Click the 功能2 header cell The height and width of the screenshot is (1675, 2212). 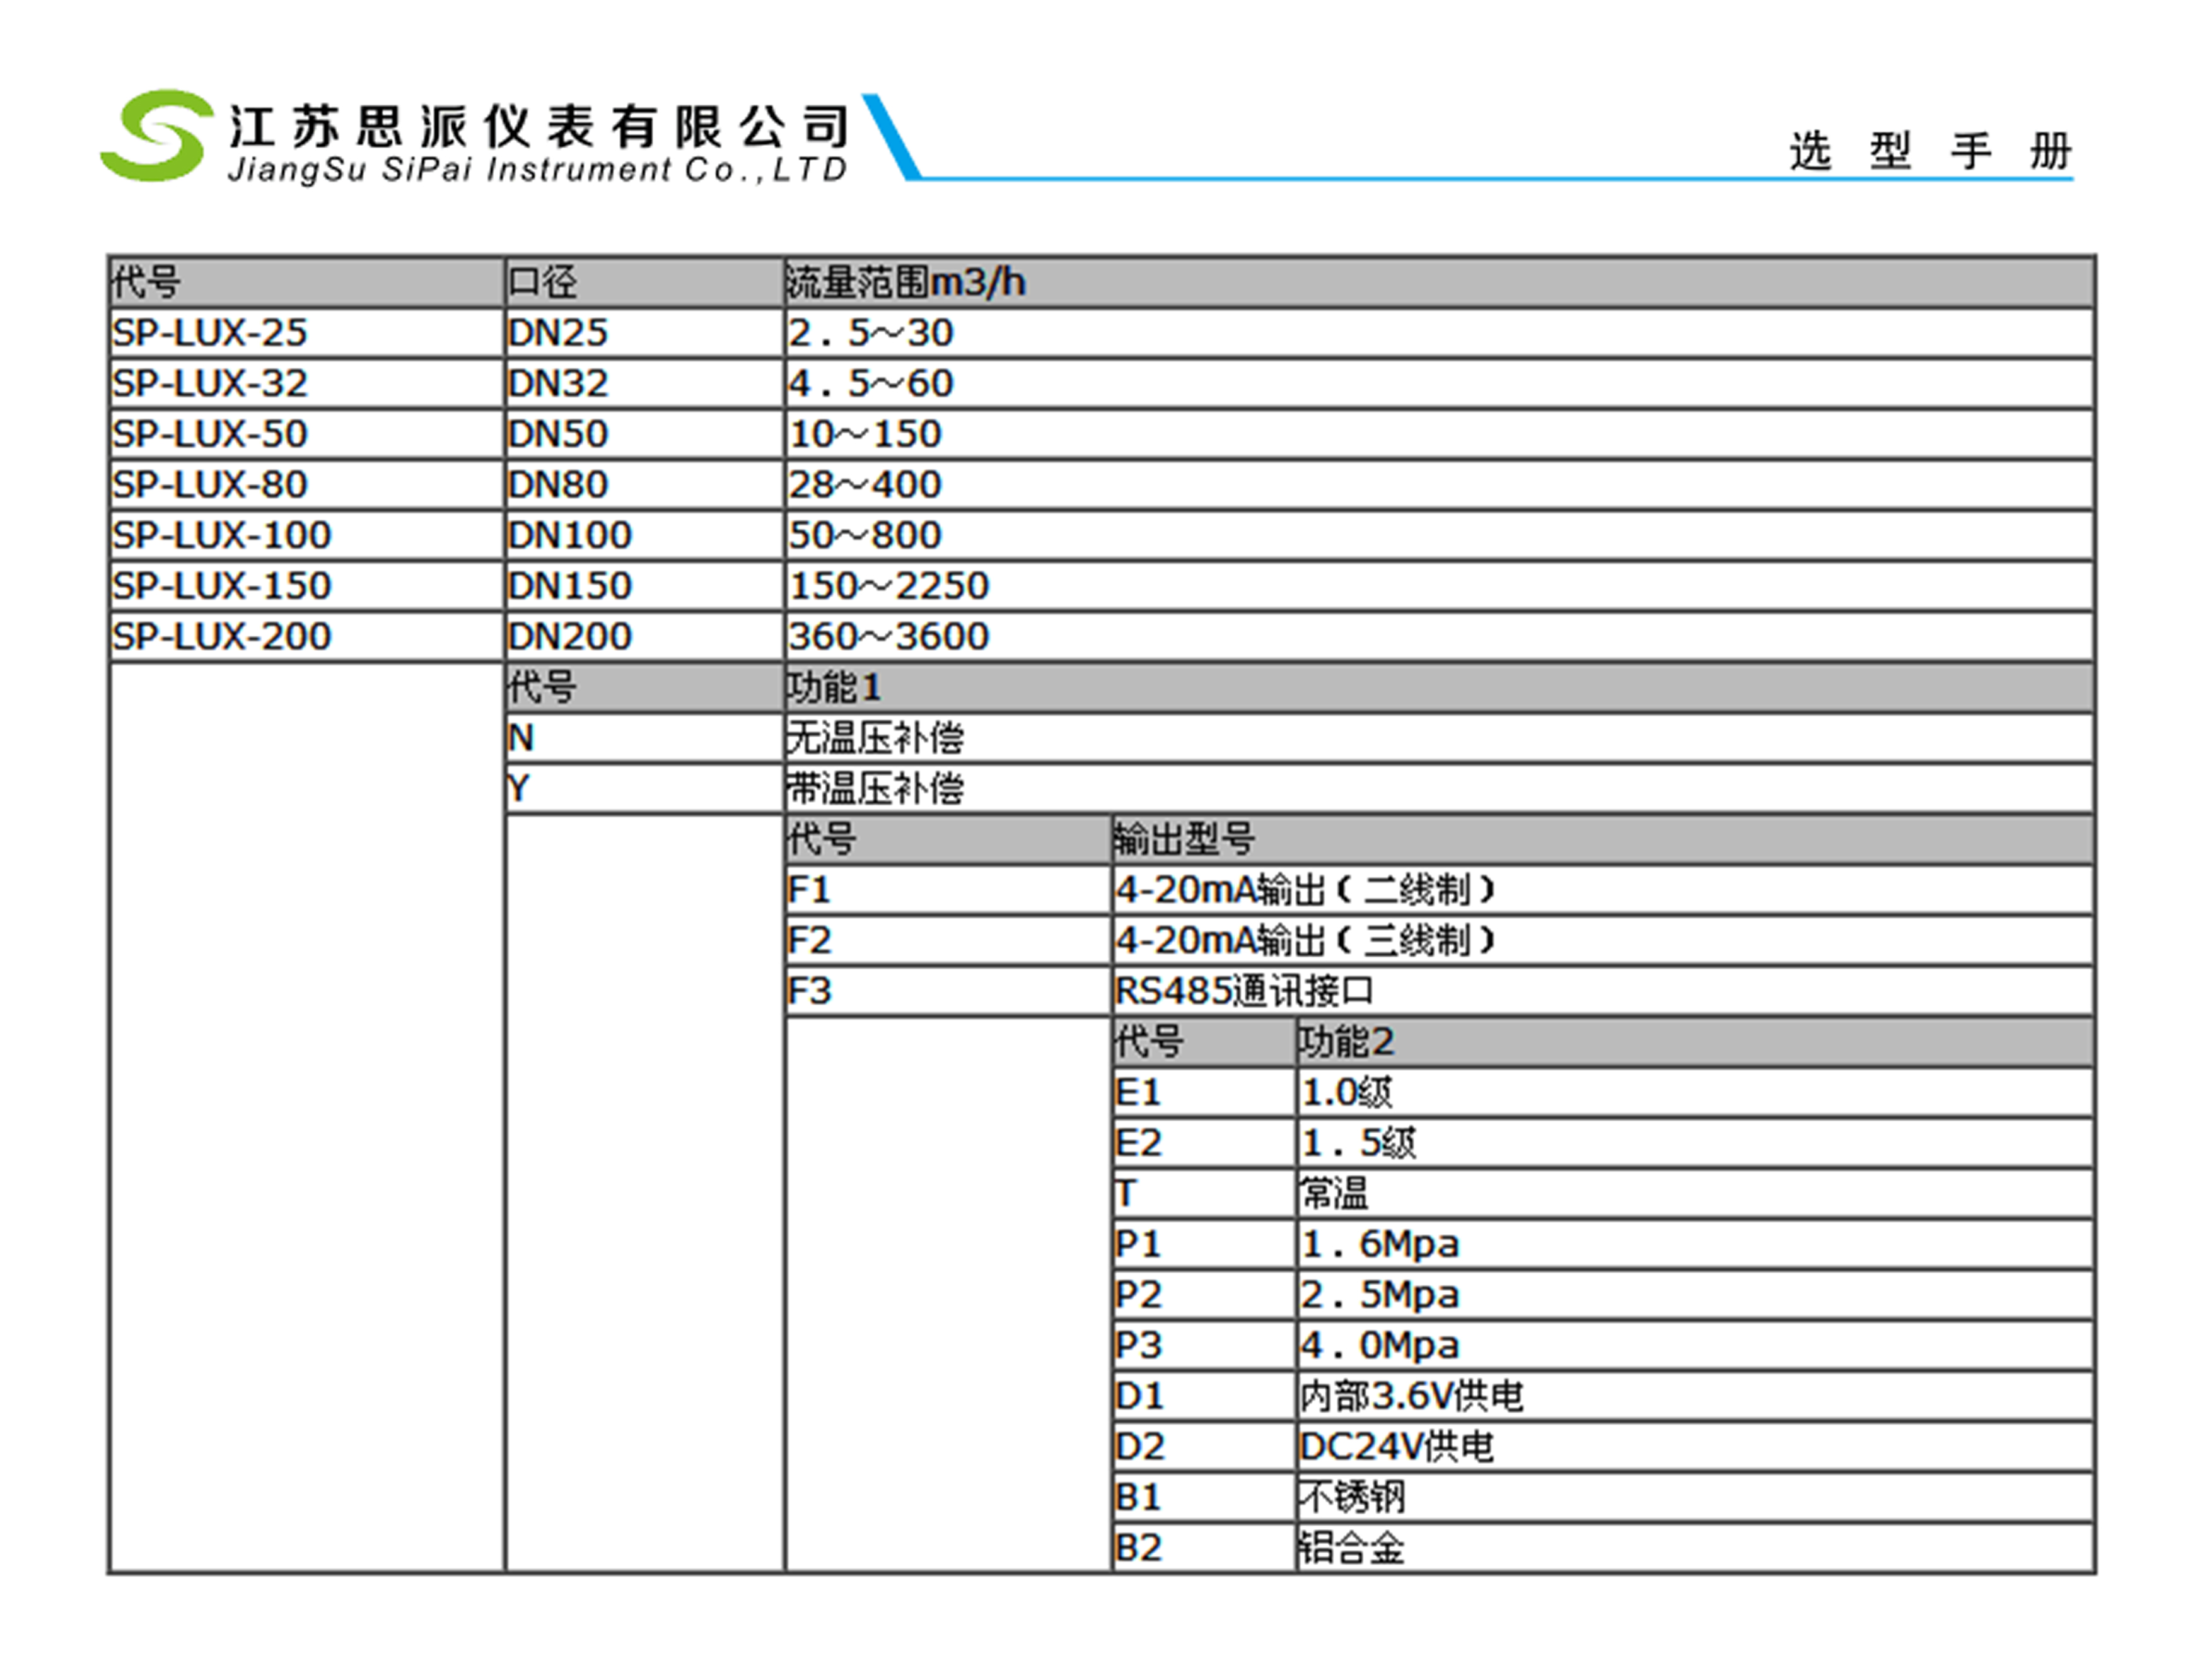(1695, 1042)
